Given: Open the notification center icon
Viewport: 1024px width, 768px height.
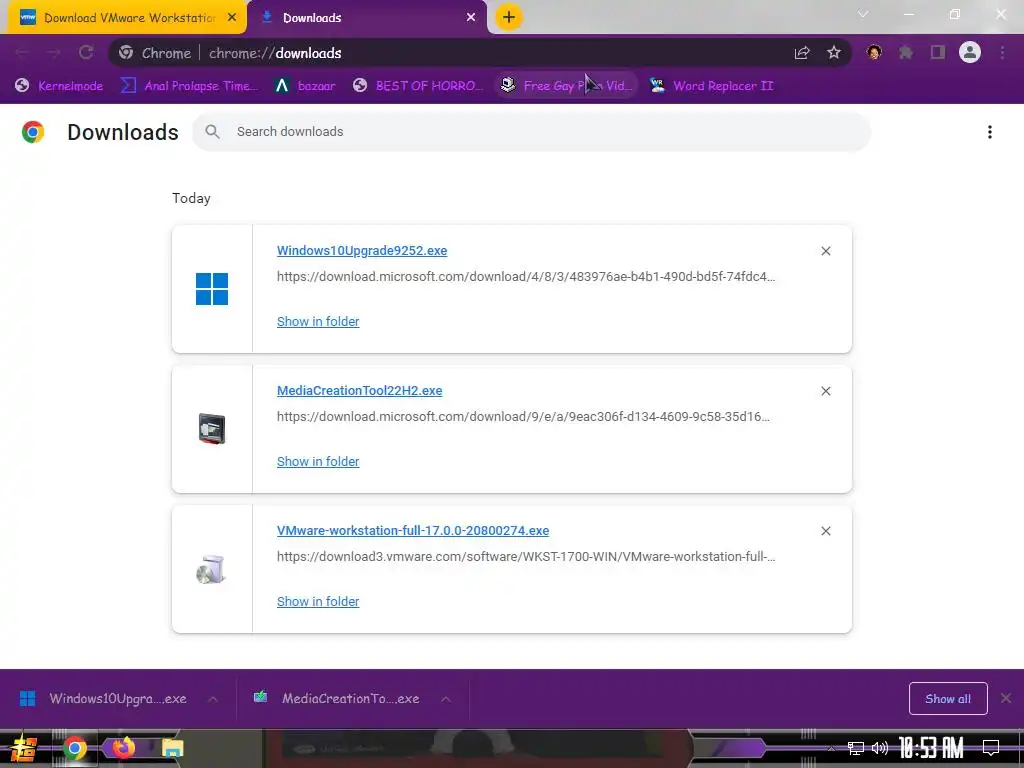Looking at the screenshot, I should (991, 748).
